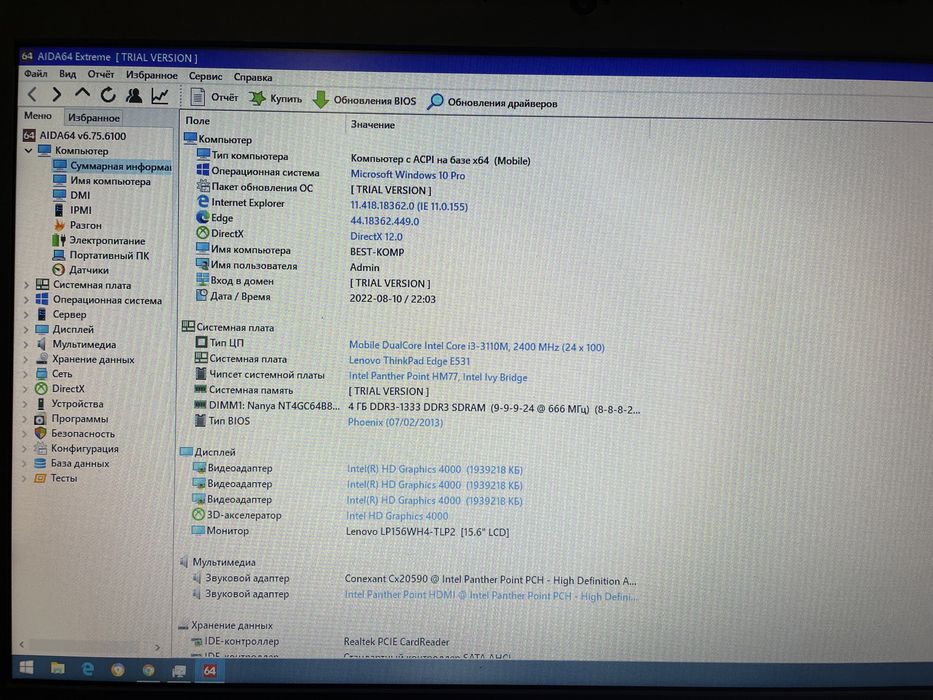The width and height of the screenshot is (933, 700).
Task: Go forward with the right arrow toolbar icon
Action: pos(57,94)
